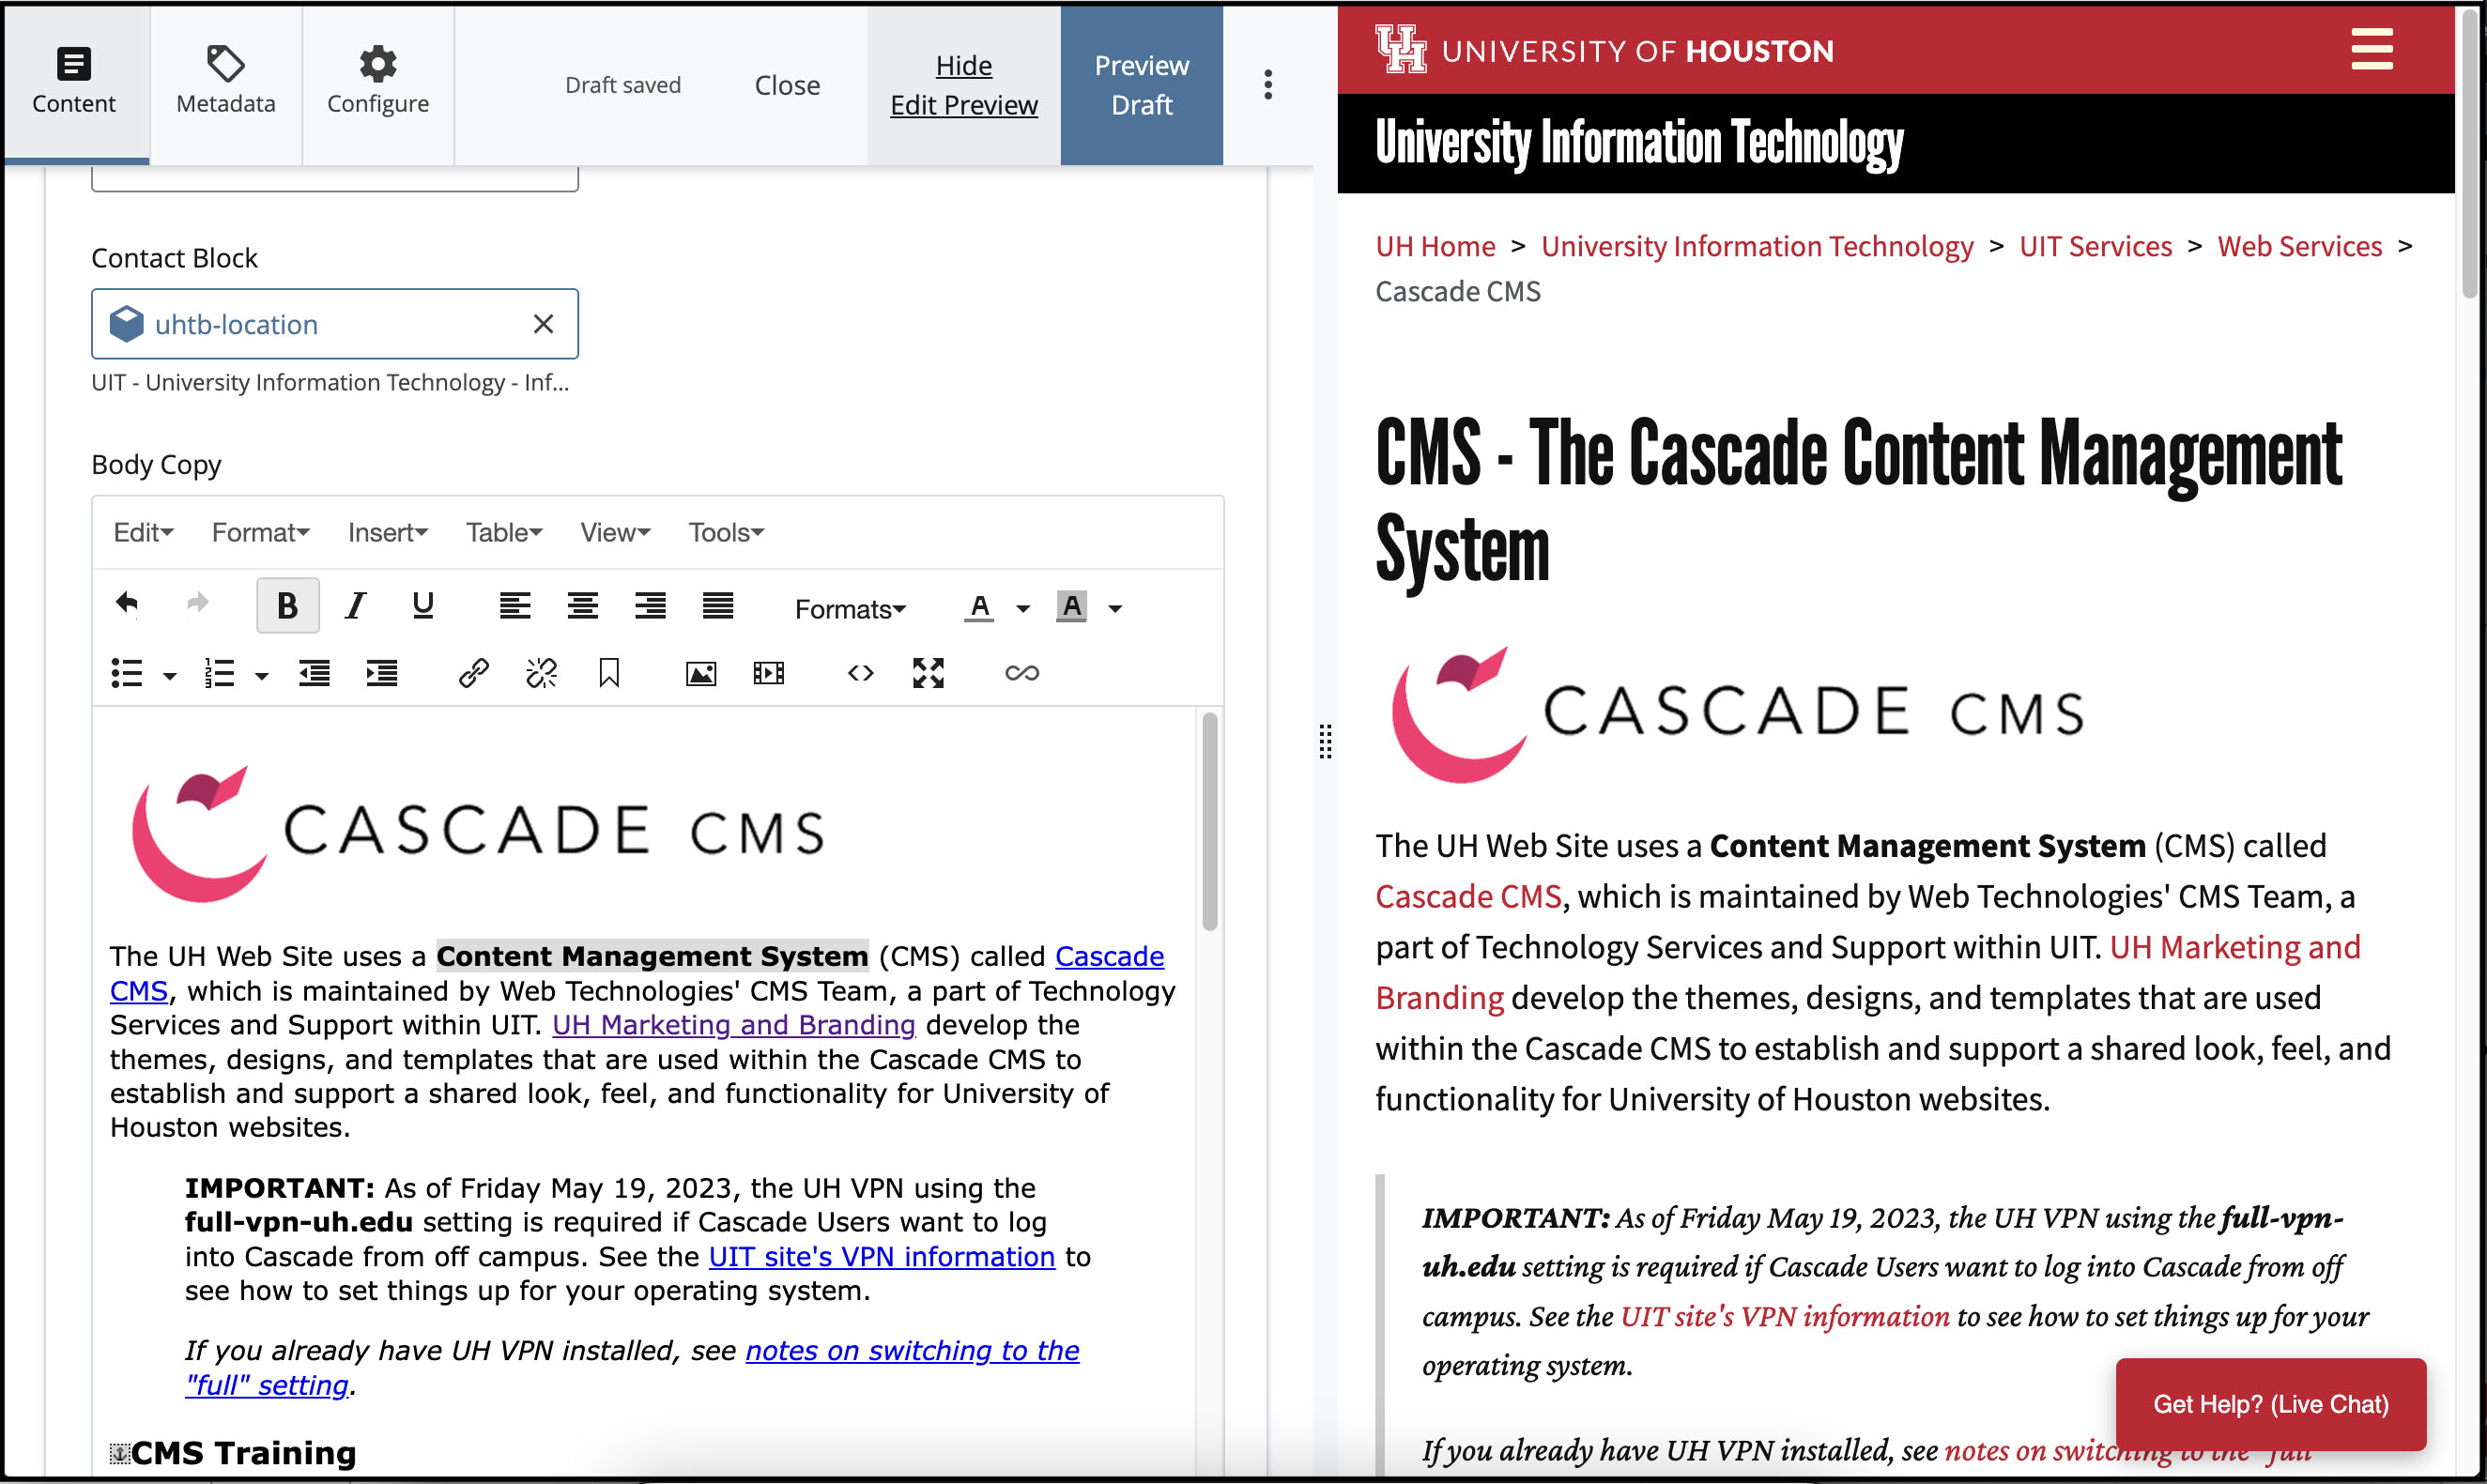2487x1484 pixels.
Task: Open the Formats style dropdown
Action: (x=850, y=608)
